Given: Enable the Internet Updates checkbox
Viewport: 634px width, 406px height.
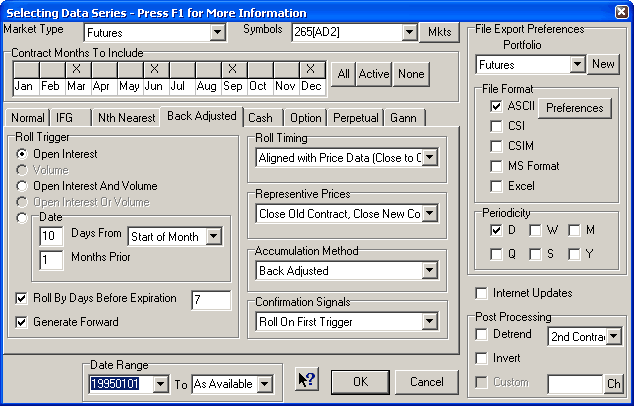Looking at the screenshot, I should tap(483, 293).
